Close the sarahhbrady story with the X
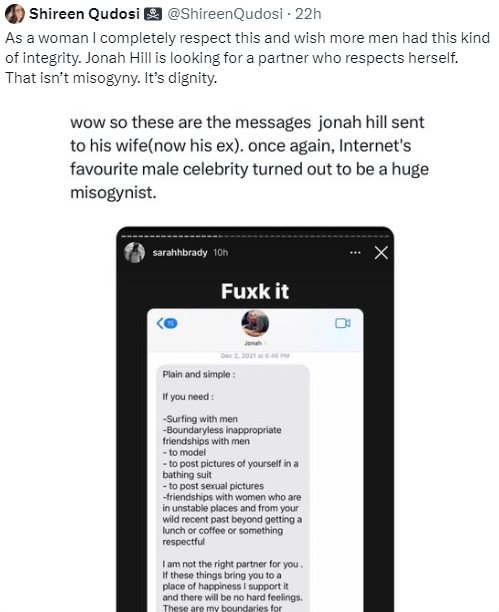This screenshot has width=499, height=612. pos(381,253)
